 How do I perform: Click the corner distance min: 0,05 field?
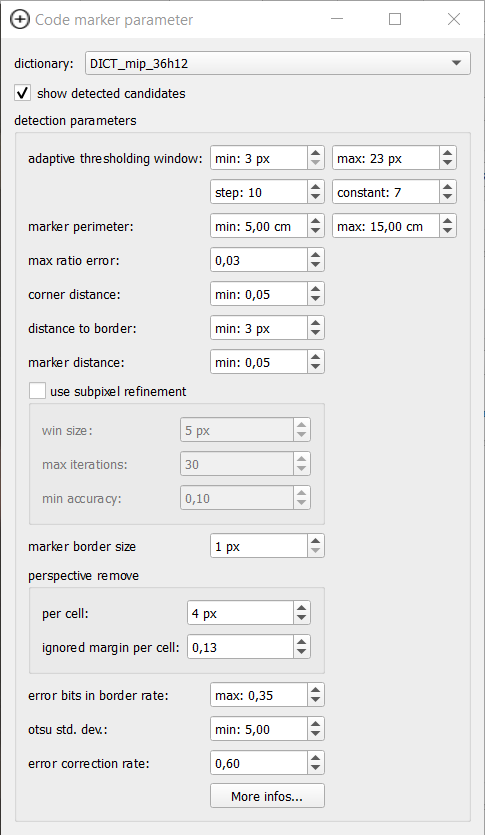(259, 294)
